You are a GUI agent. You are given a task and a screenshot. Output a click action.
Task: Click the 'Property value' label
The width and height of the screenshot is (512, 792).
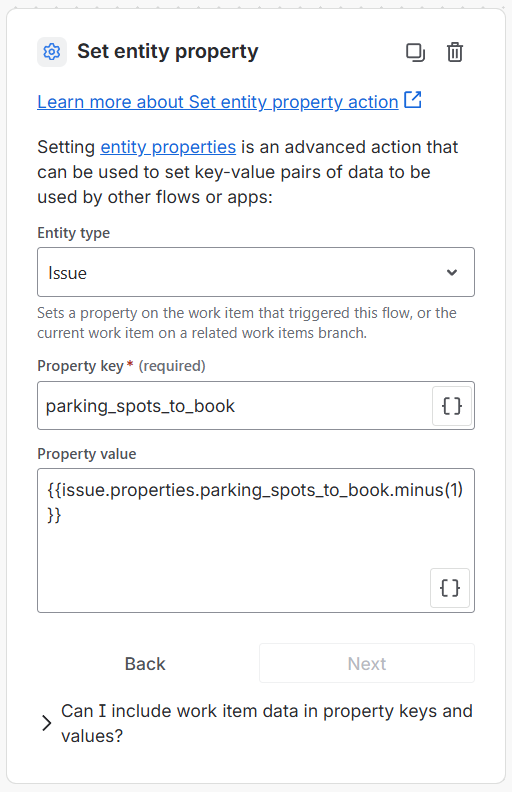[x=86, y=454]
